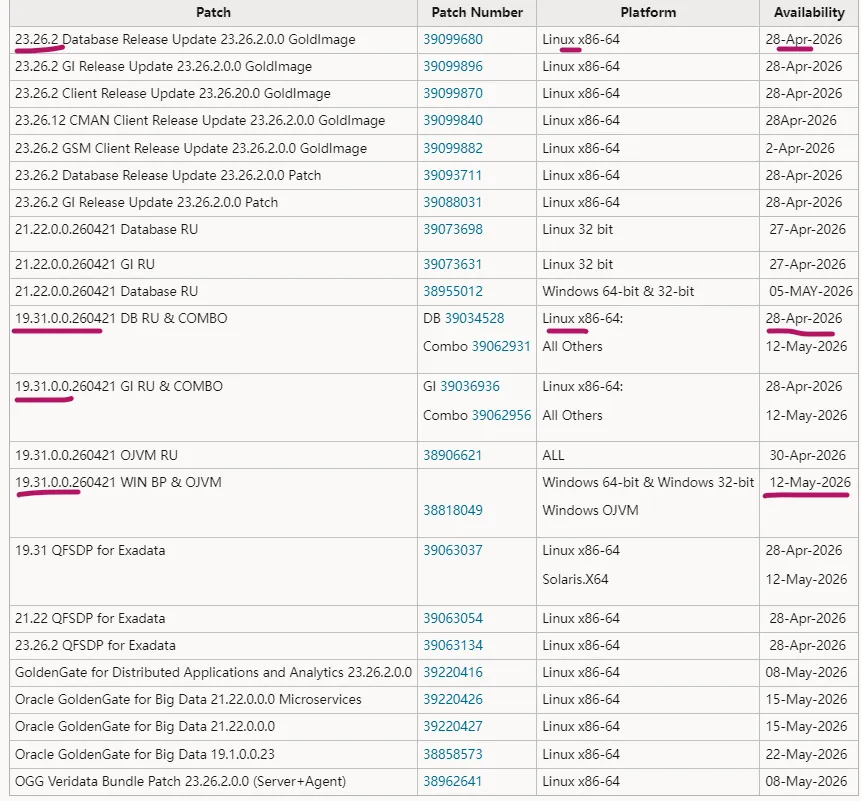
Task: Open GI patch 39036936 link
Action: coord(469,387)
